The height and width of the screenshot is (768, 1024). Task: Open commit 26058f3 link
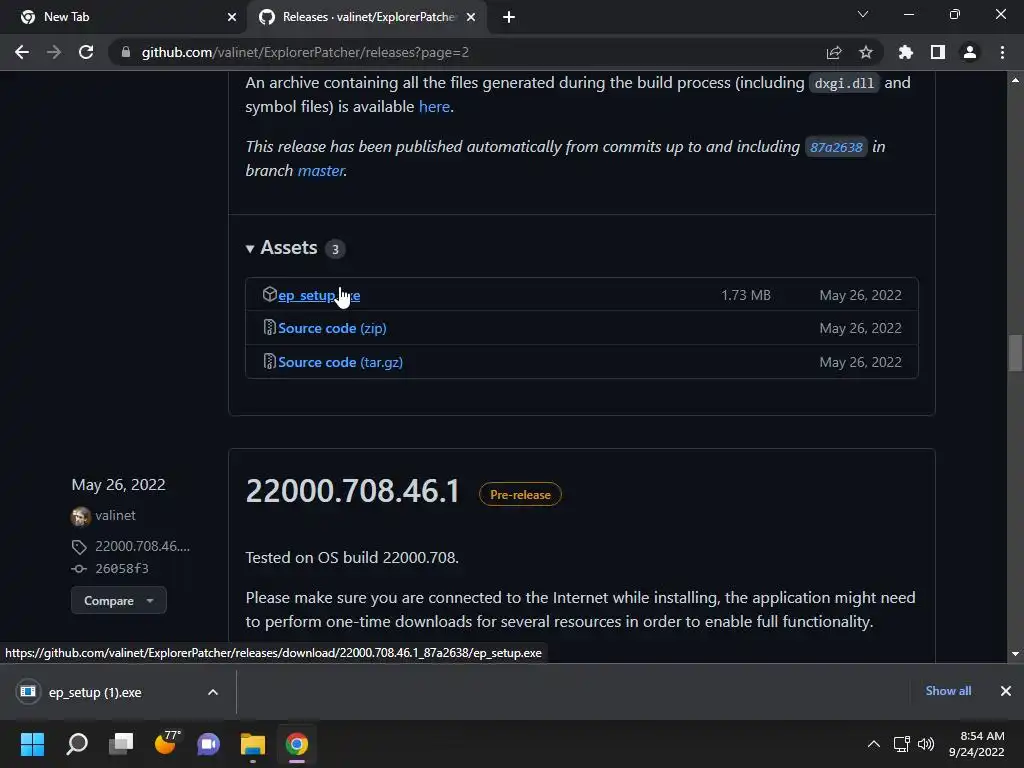coord(121,569)
